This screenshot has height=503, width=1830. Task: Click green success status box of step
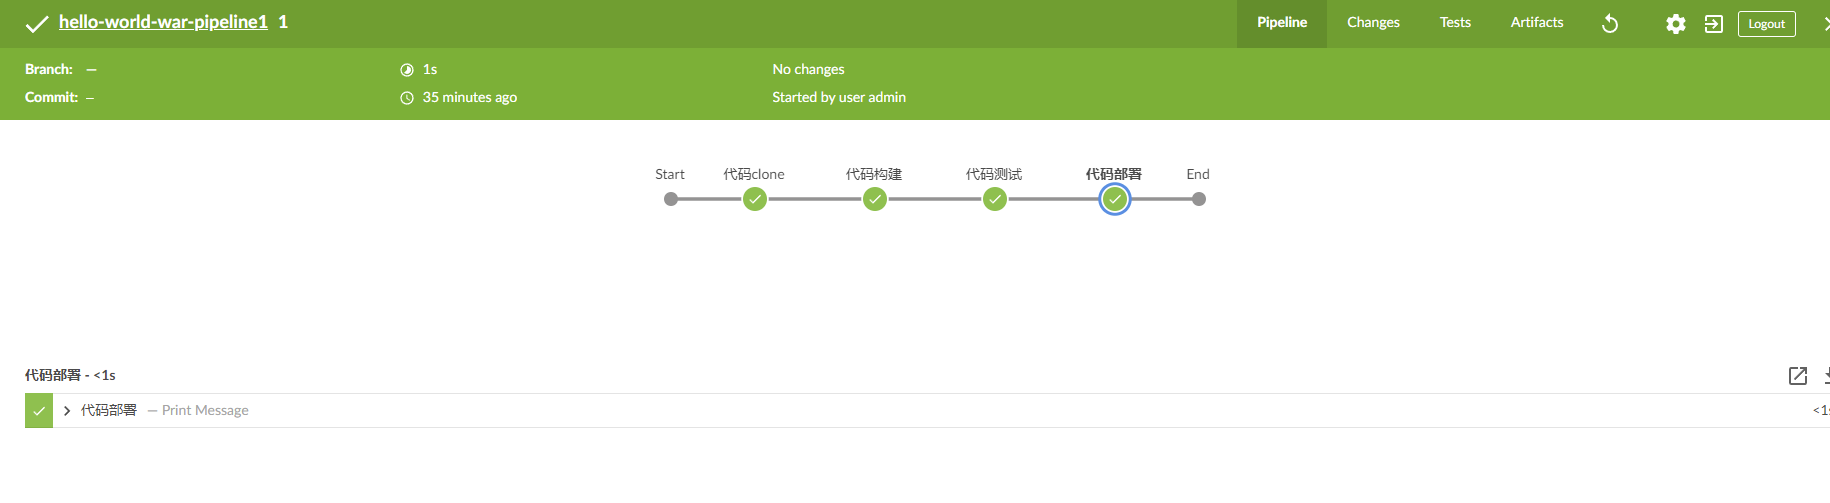39,411
